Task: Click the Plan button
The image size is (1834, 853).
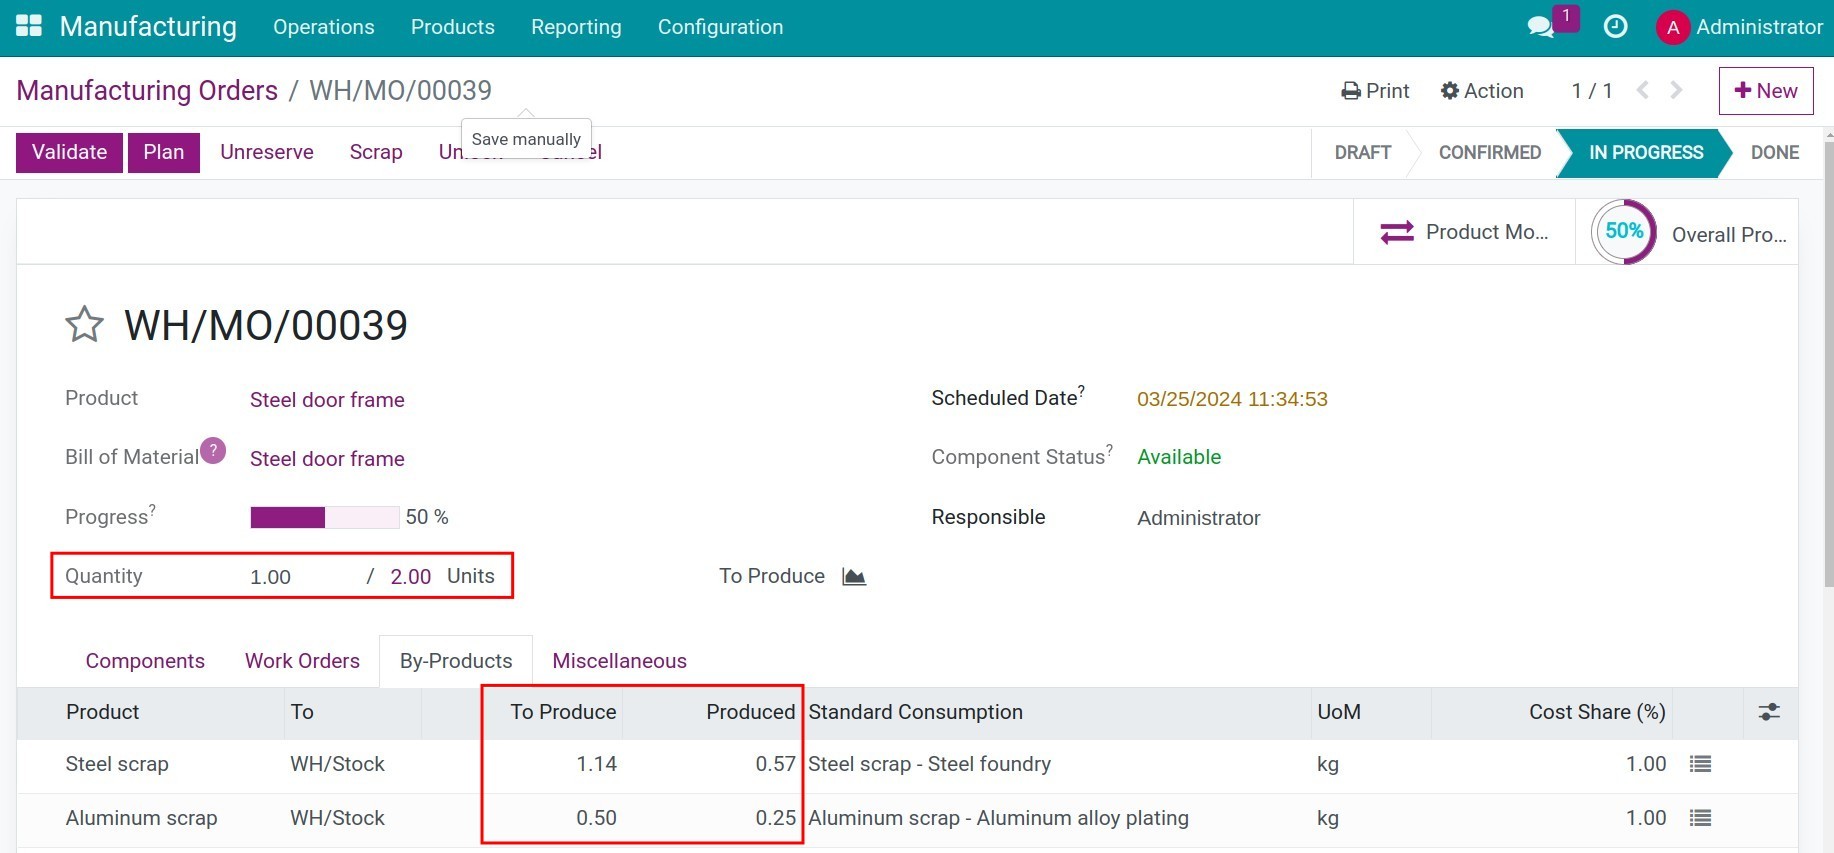Action: tap(164, 152)
